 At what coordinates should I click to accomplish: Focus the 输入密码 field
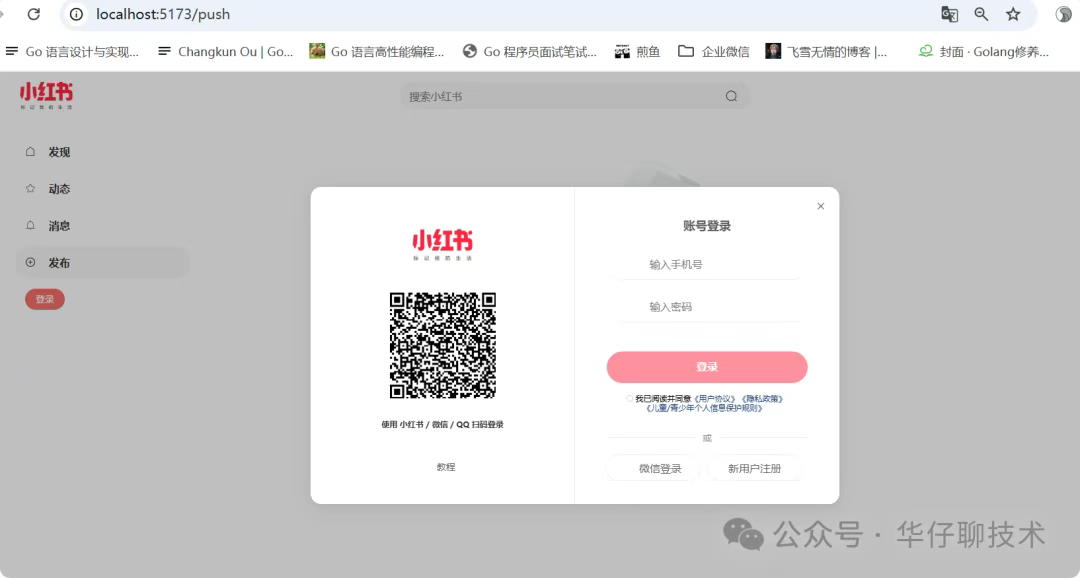707,307
